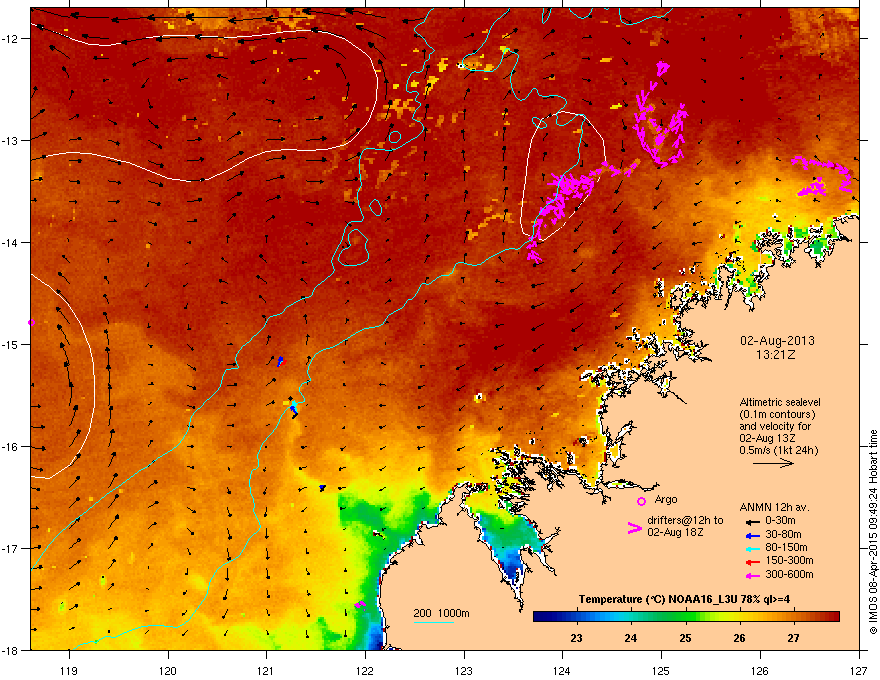Screen dimensions: 880x680
Task: Click the 24 tick label on colorbar
Action: (631, 638)
